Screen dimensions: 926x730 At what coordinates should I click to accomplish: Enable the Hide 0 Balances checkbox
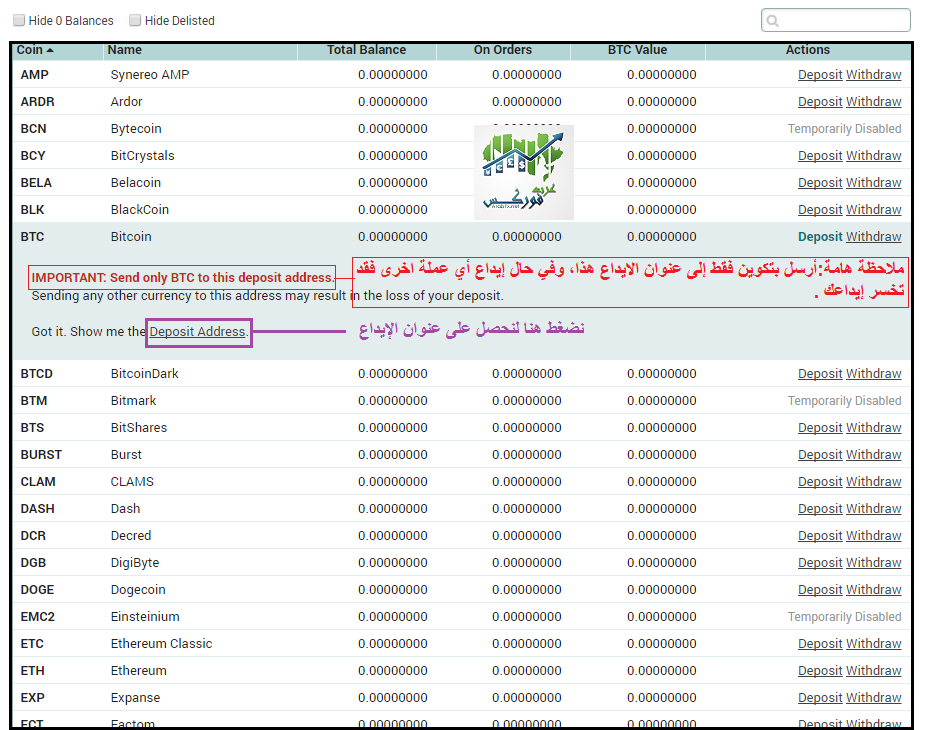[19, 20]
